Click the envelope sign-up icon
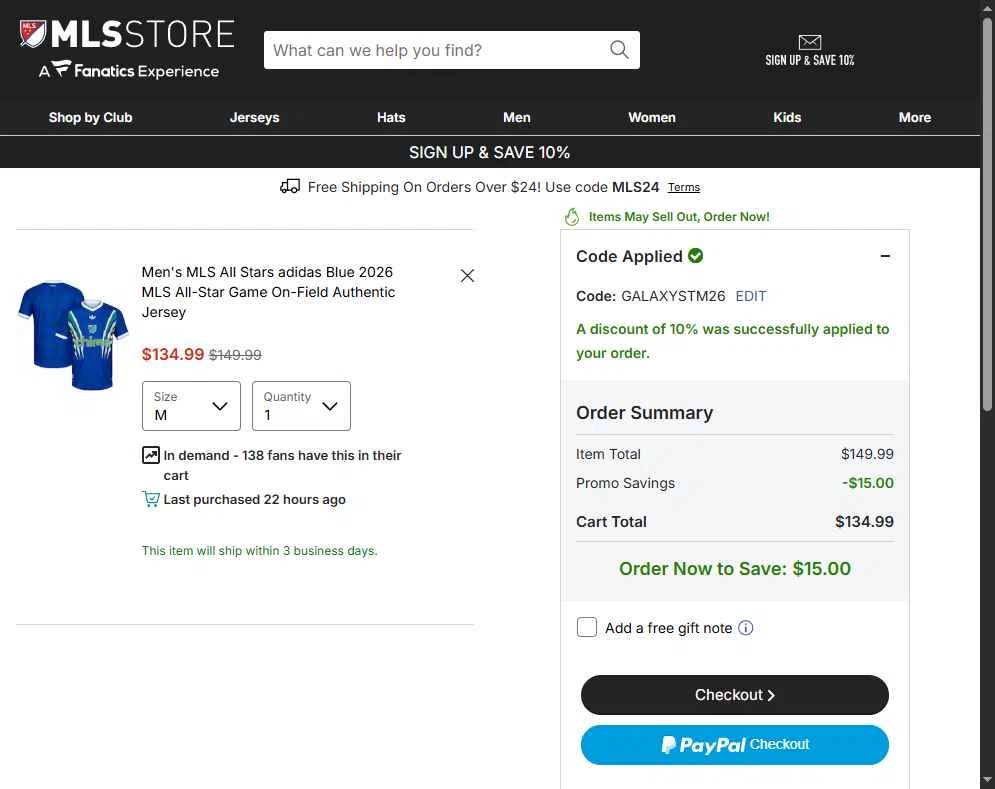Viewport: 995px width, 789px height. coord(809,42)
